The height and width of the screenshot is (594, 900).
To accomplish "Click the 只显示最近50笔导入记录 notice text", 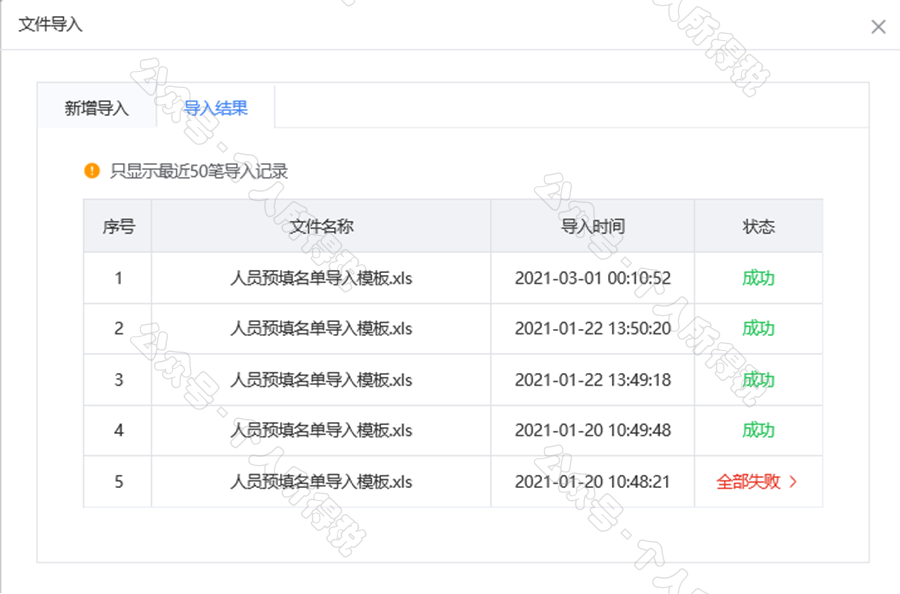I will (x=199, y=171).
